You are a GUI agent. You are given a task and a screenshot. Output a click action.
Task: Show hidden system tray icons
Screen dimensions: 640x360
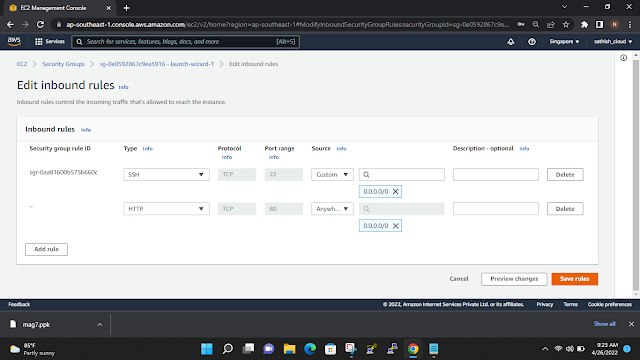pos(545,349)
